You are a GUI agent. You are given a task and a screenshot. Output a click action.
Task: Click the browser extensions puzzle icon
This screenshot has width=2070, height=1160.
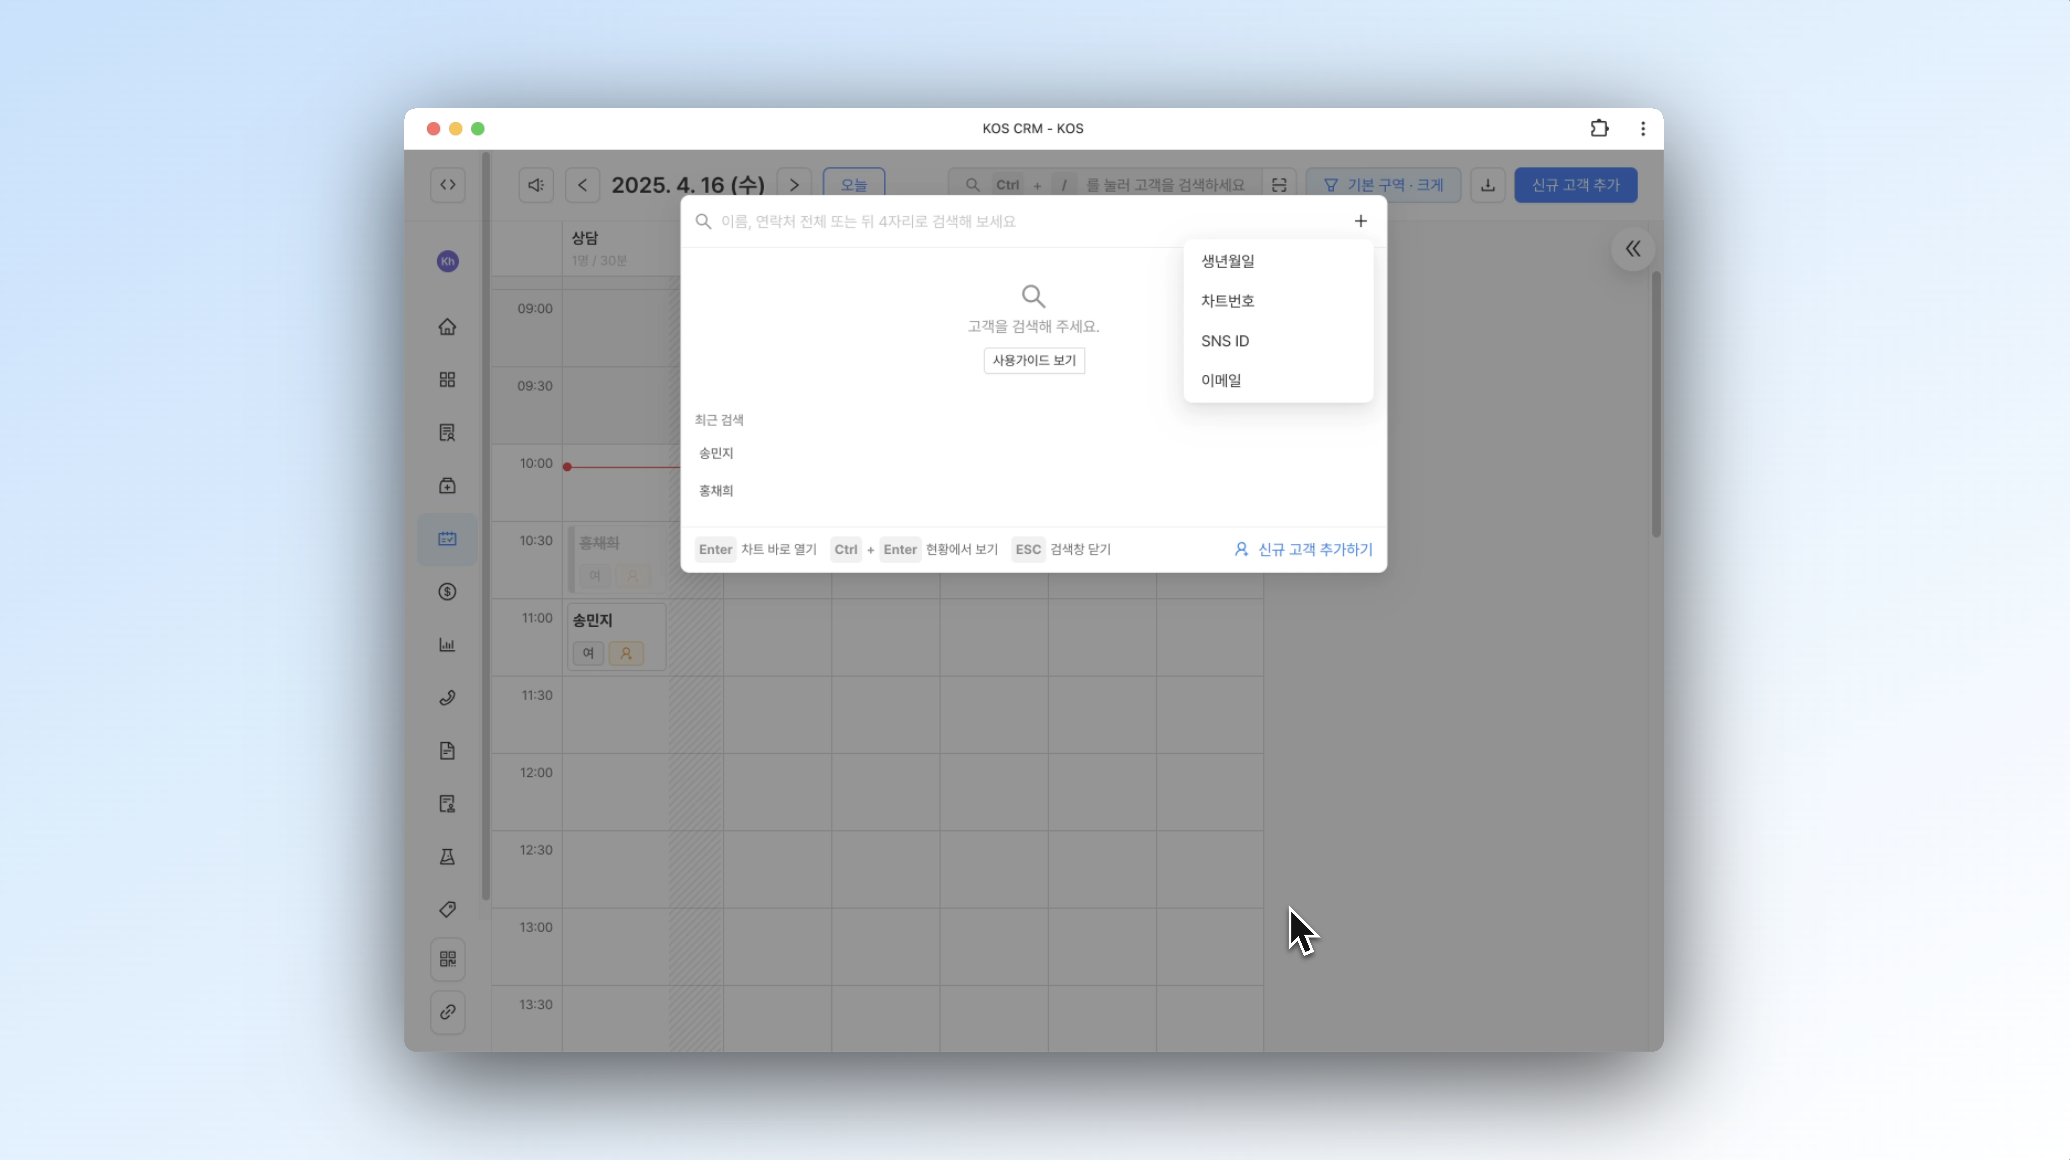(x=1599, y=128)
